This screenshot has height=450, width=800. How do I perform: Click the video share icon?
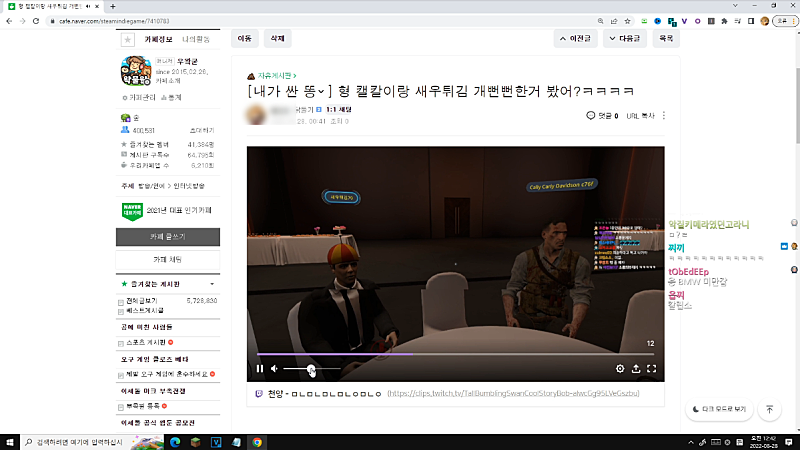[636, 368]
